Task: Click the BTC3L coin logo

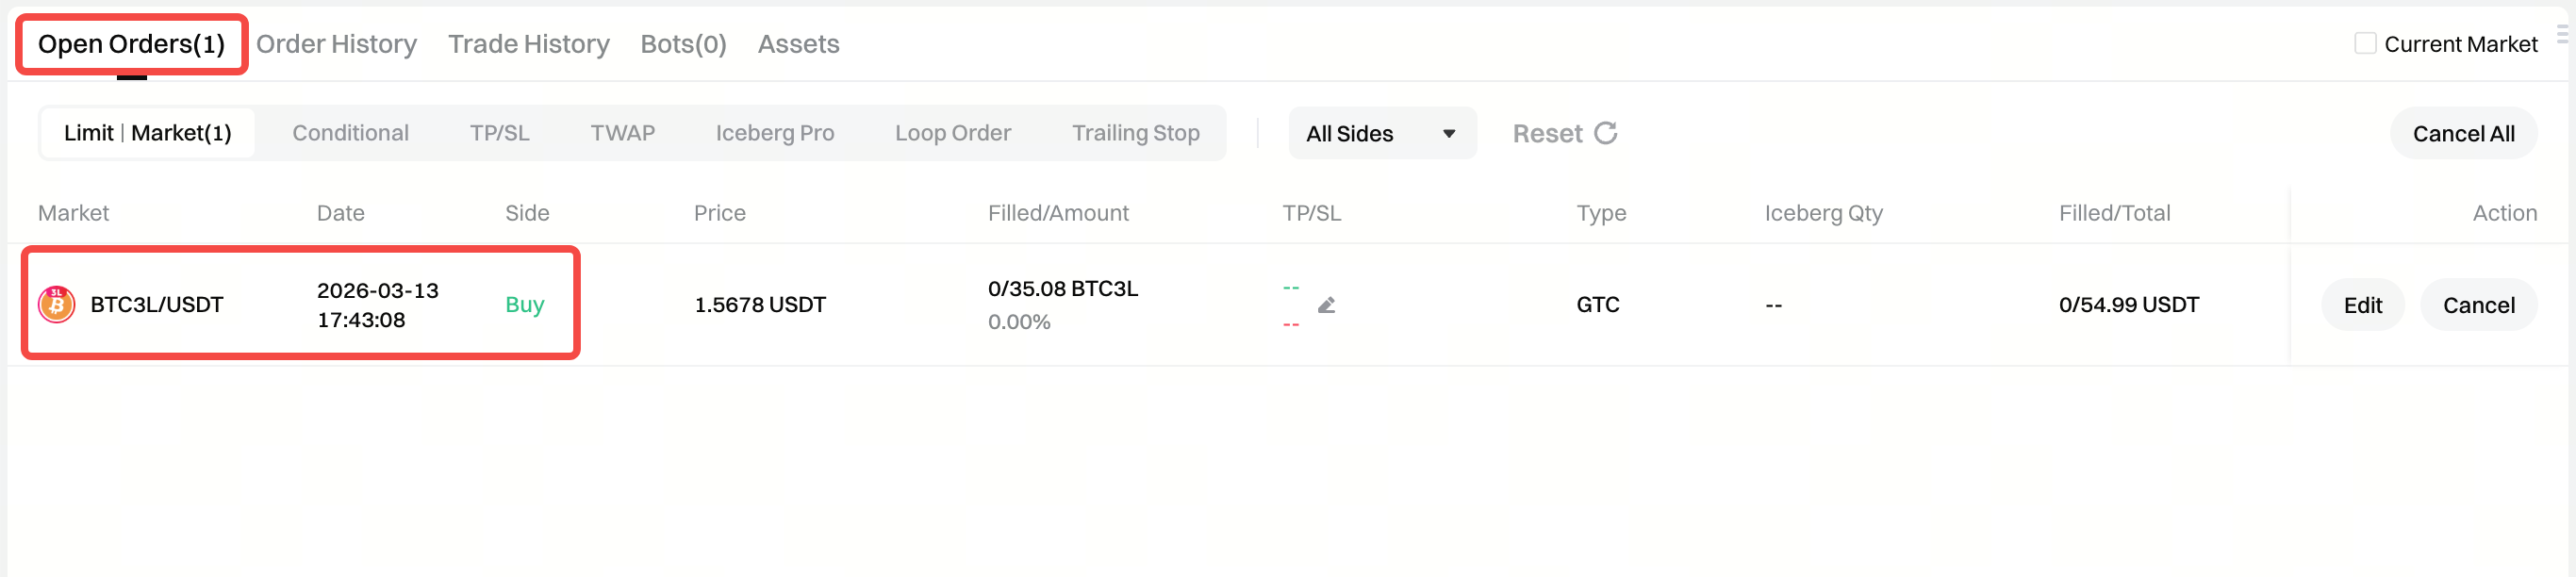Action: click(57, 304)
